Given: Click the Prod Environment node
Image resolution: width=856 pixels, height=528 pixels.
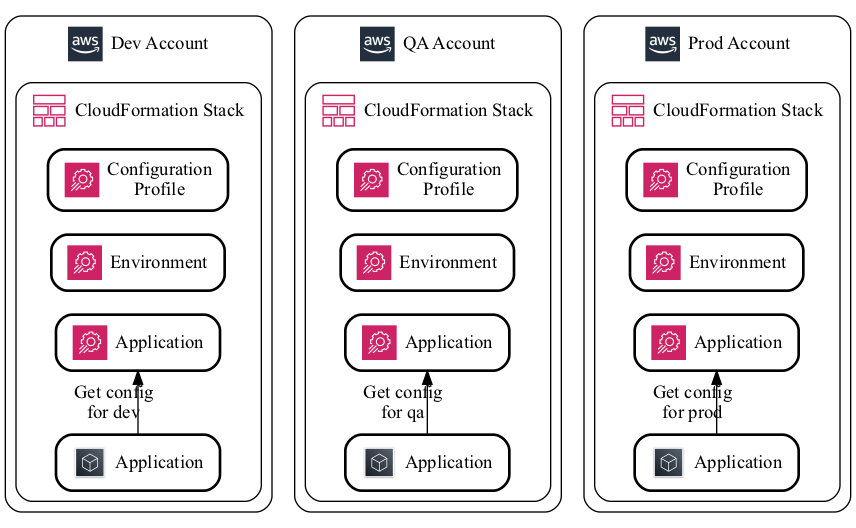Looking at the screenshot, I should click(716, 263).
